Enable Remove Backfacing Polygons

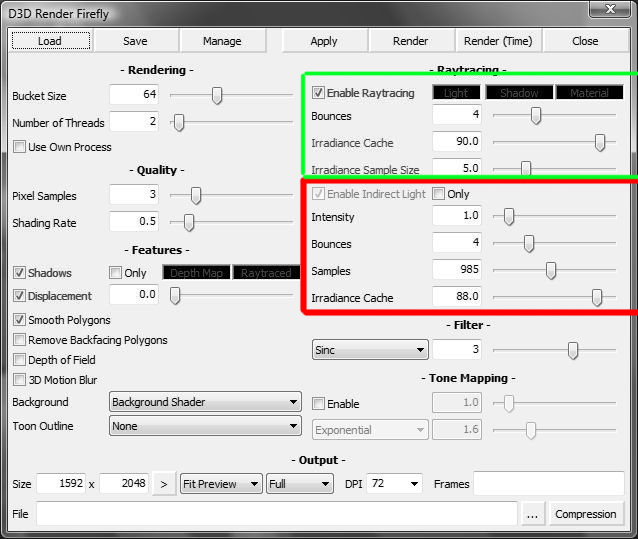point(19,340)
